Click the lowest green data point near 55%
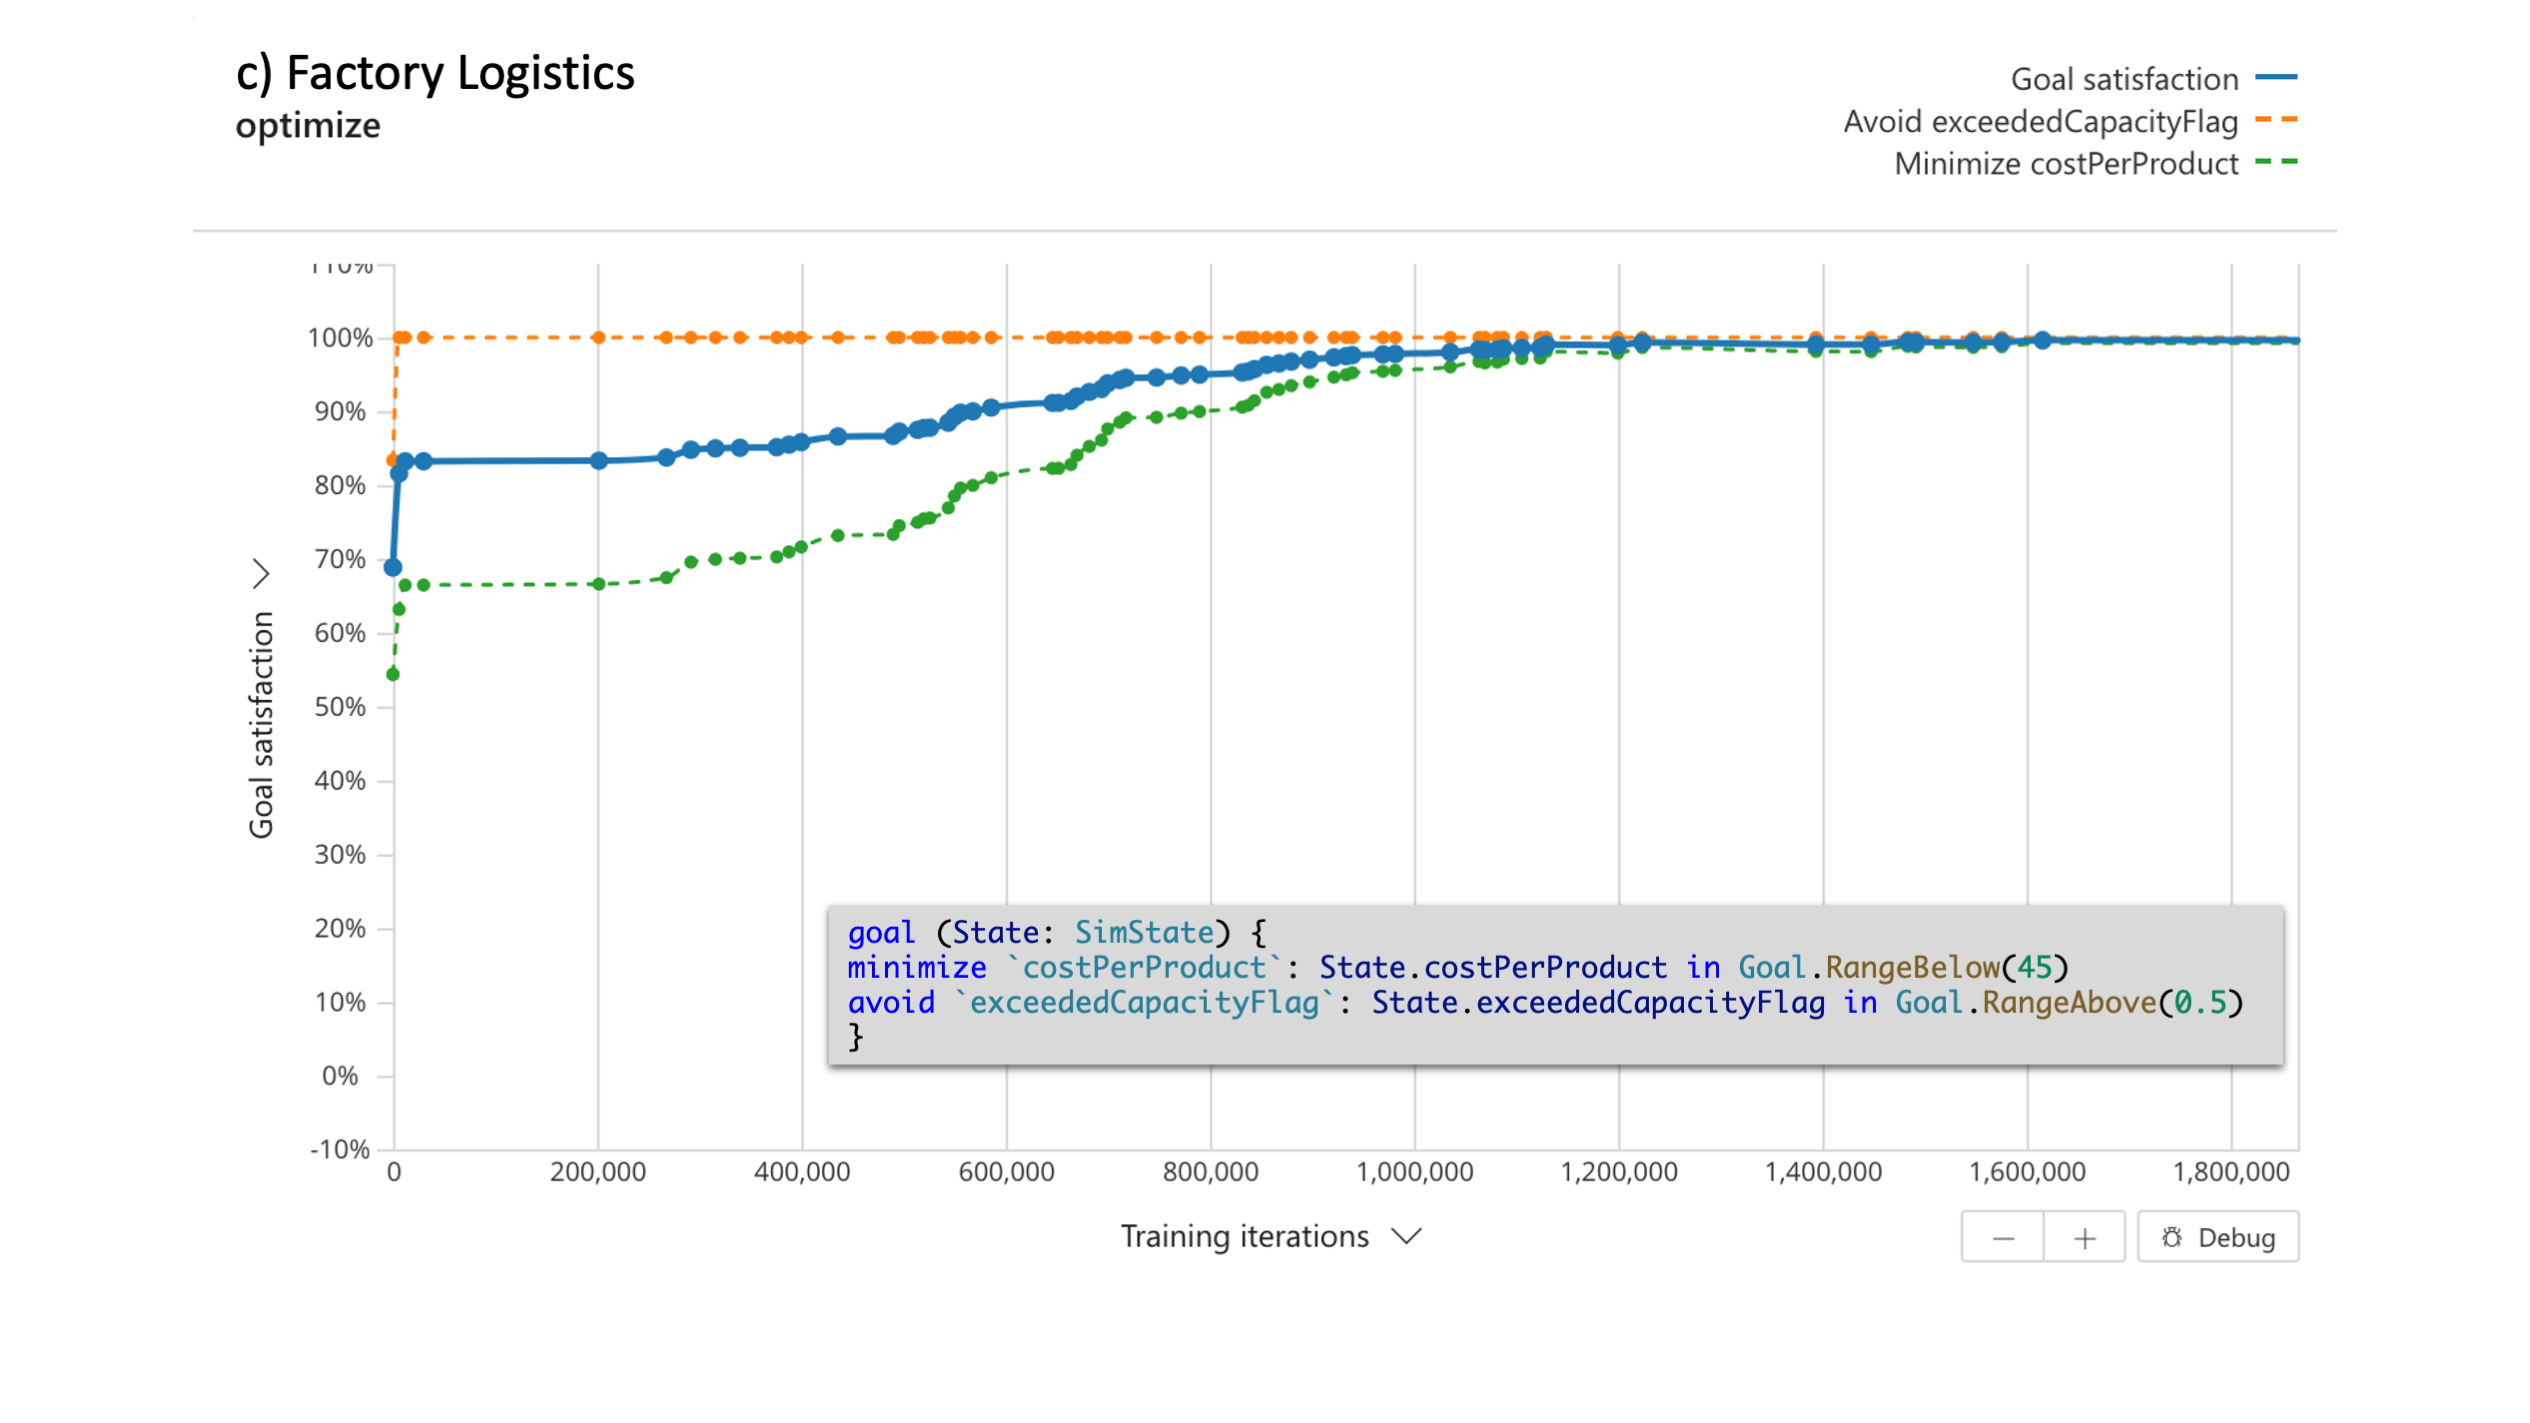Image resolution: width=2530 pixels, height=1423 pixels. click(x=393, y=674)
